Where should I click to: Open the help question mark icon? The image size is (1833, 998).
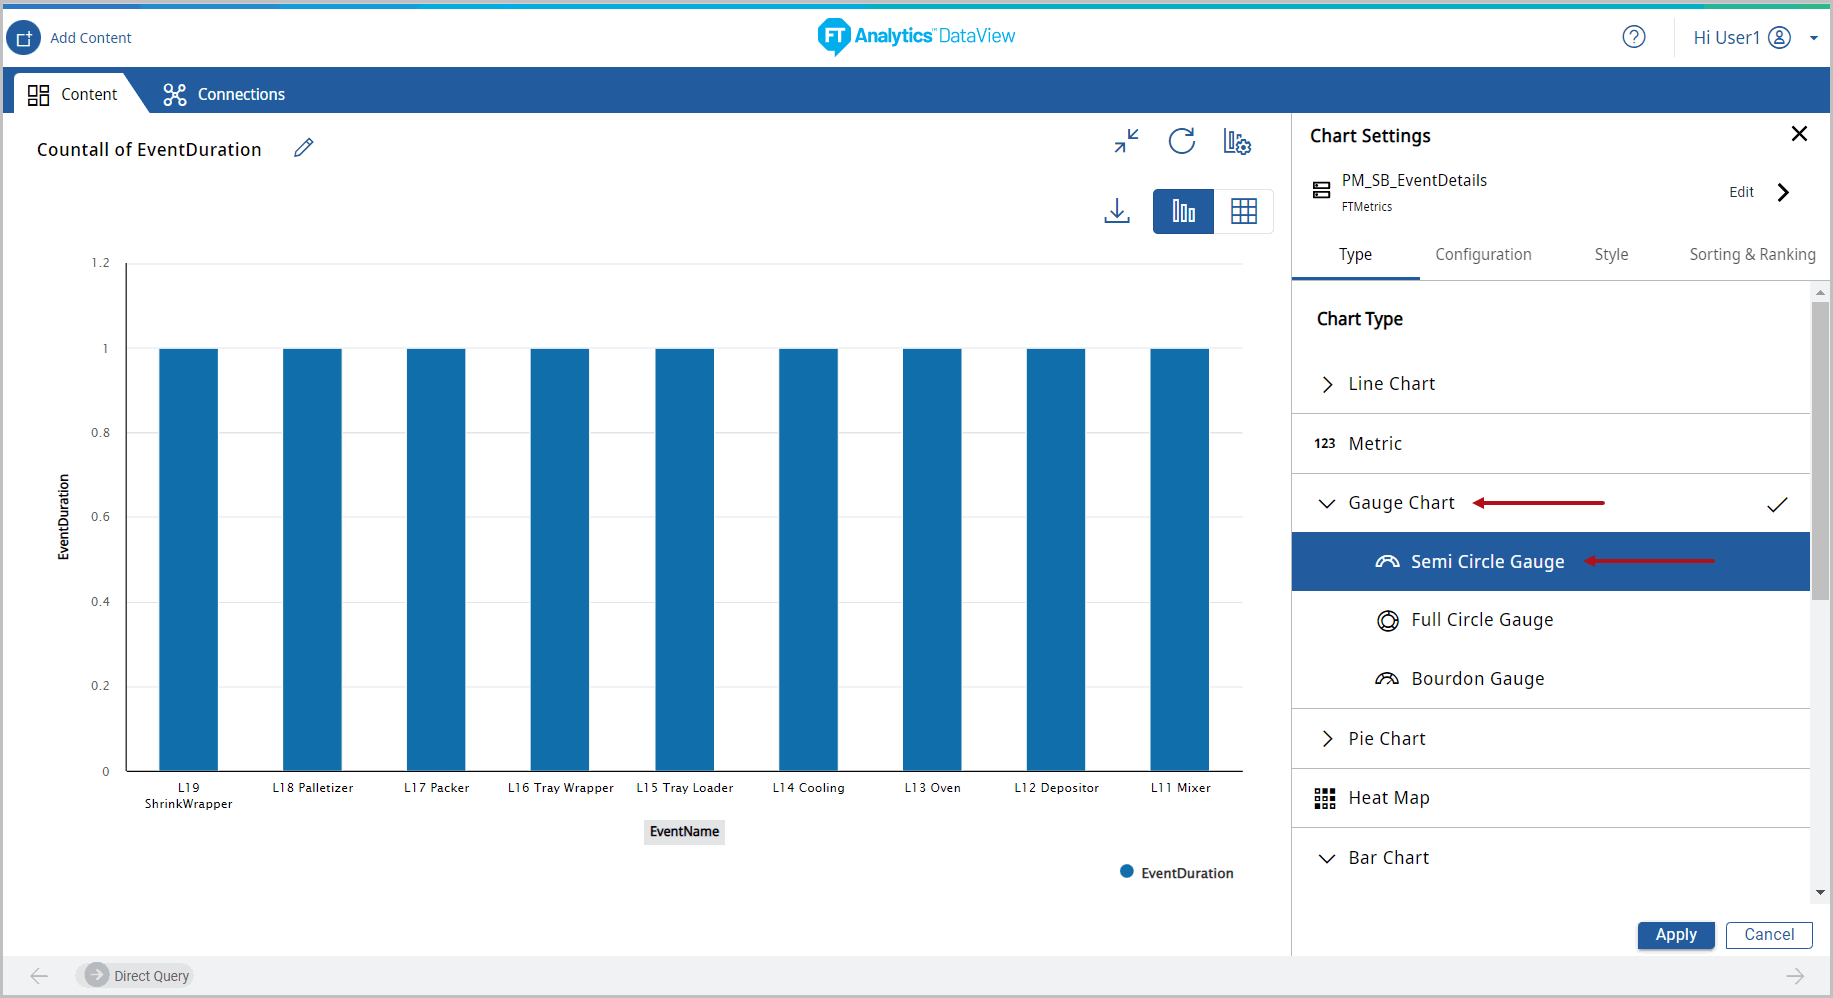[x=1633, y=37]
